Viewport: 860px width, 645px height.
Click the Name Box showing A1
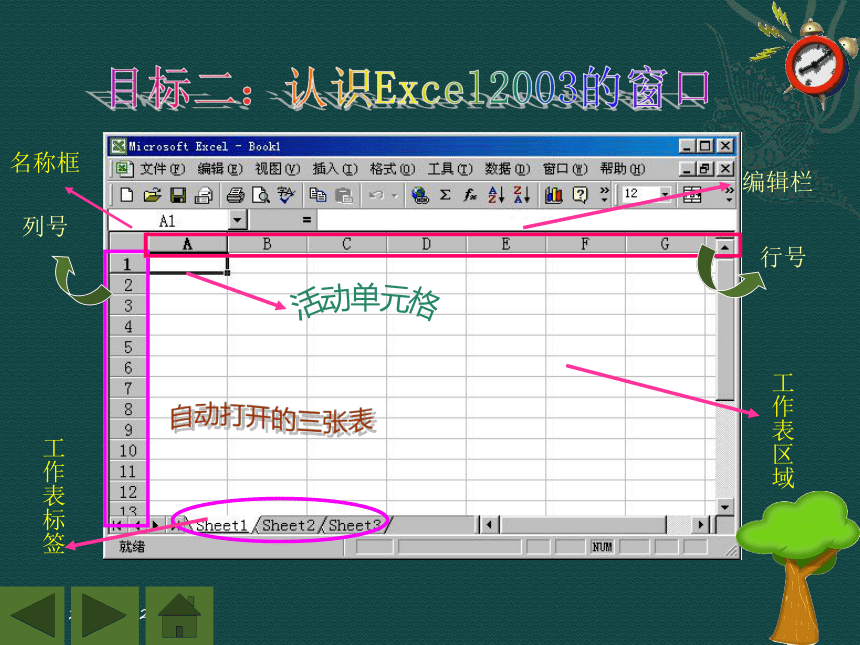tap(168, 221)
